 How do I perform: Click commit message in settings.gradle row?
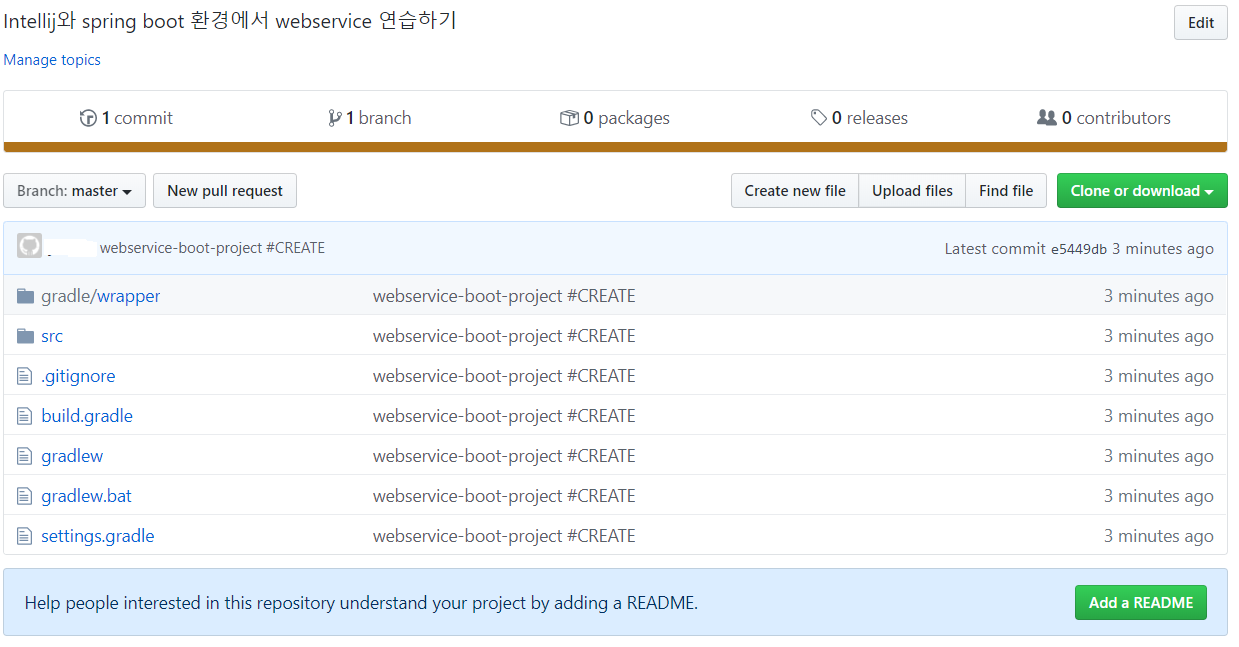pyautogui.click(x=504, y=536)
